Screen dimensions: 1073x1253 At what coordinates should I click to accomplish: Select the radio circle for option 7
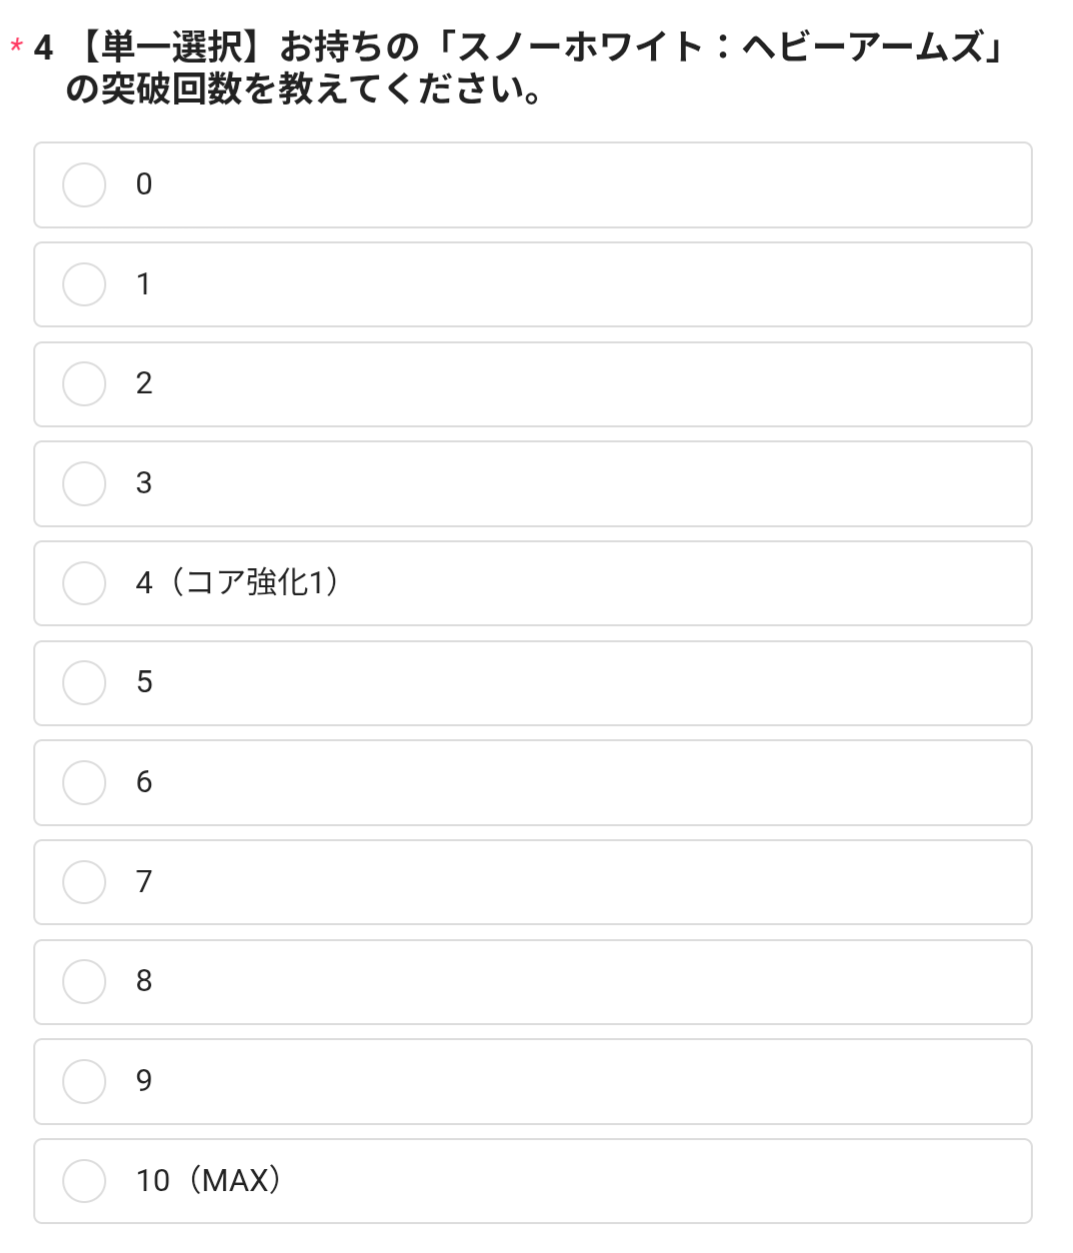84,882
